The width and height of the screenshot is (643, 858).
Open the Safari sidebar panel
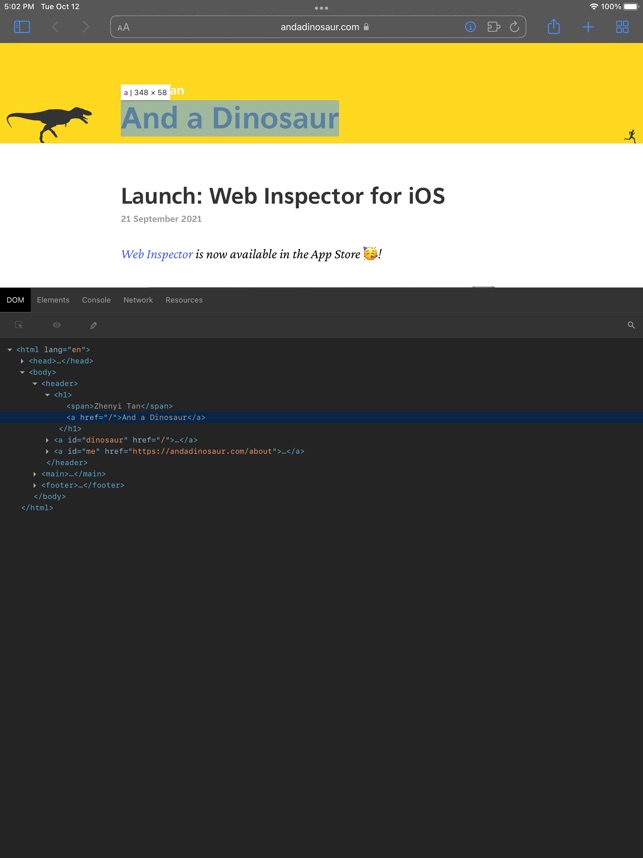point(22,27)
